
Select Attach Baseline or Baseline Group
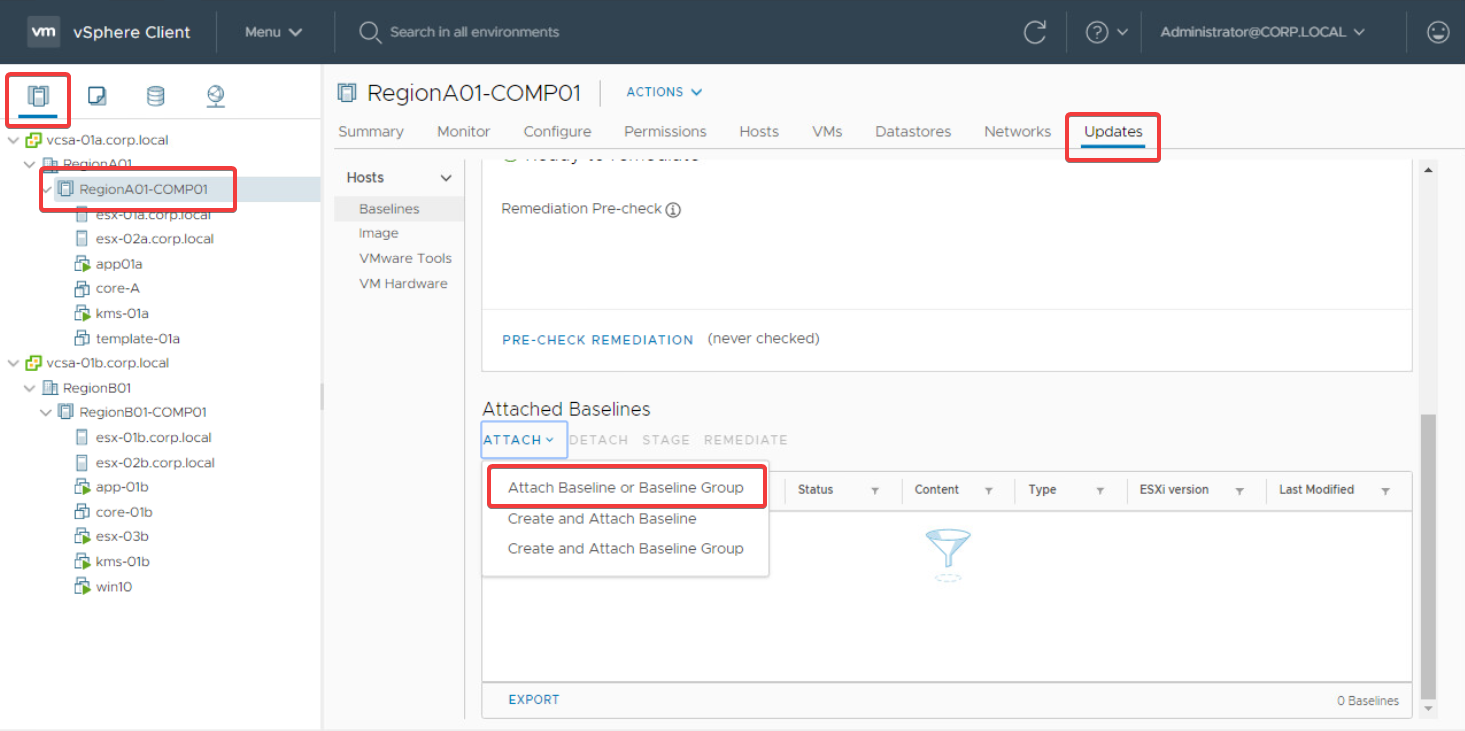[626, 488]
